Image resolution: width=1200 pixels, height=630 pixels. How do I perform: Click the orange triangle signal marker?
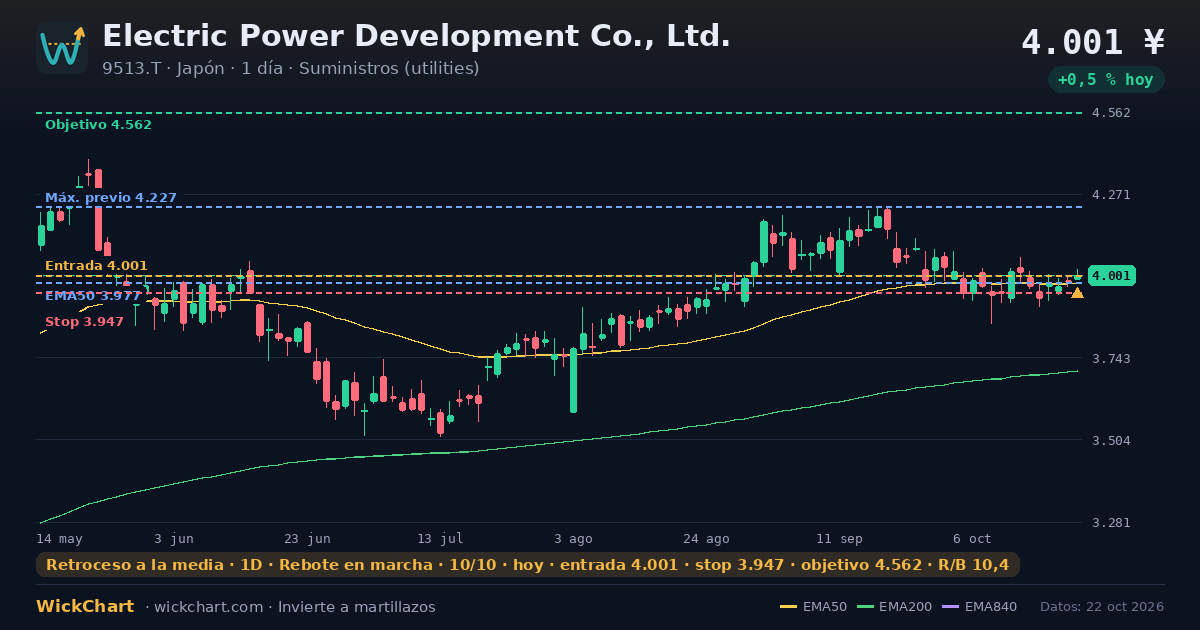click(x=1077, y=293)
